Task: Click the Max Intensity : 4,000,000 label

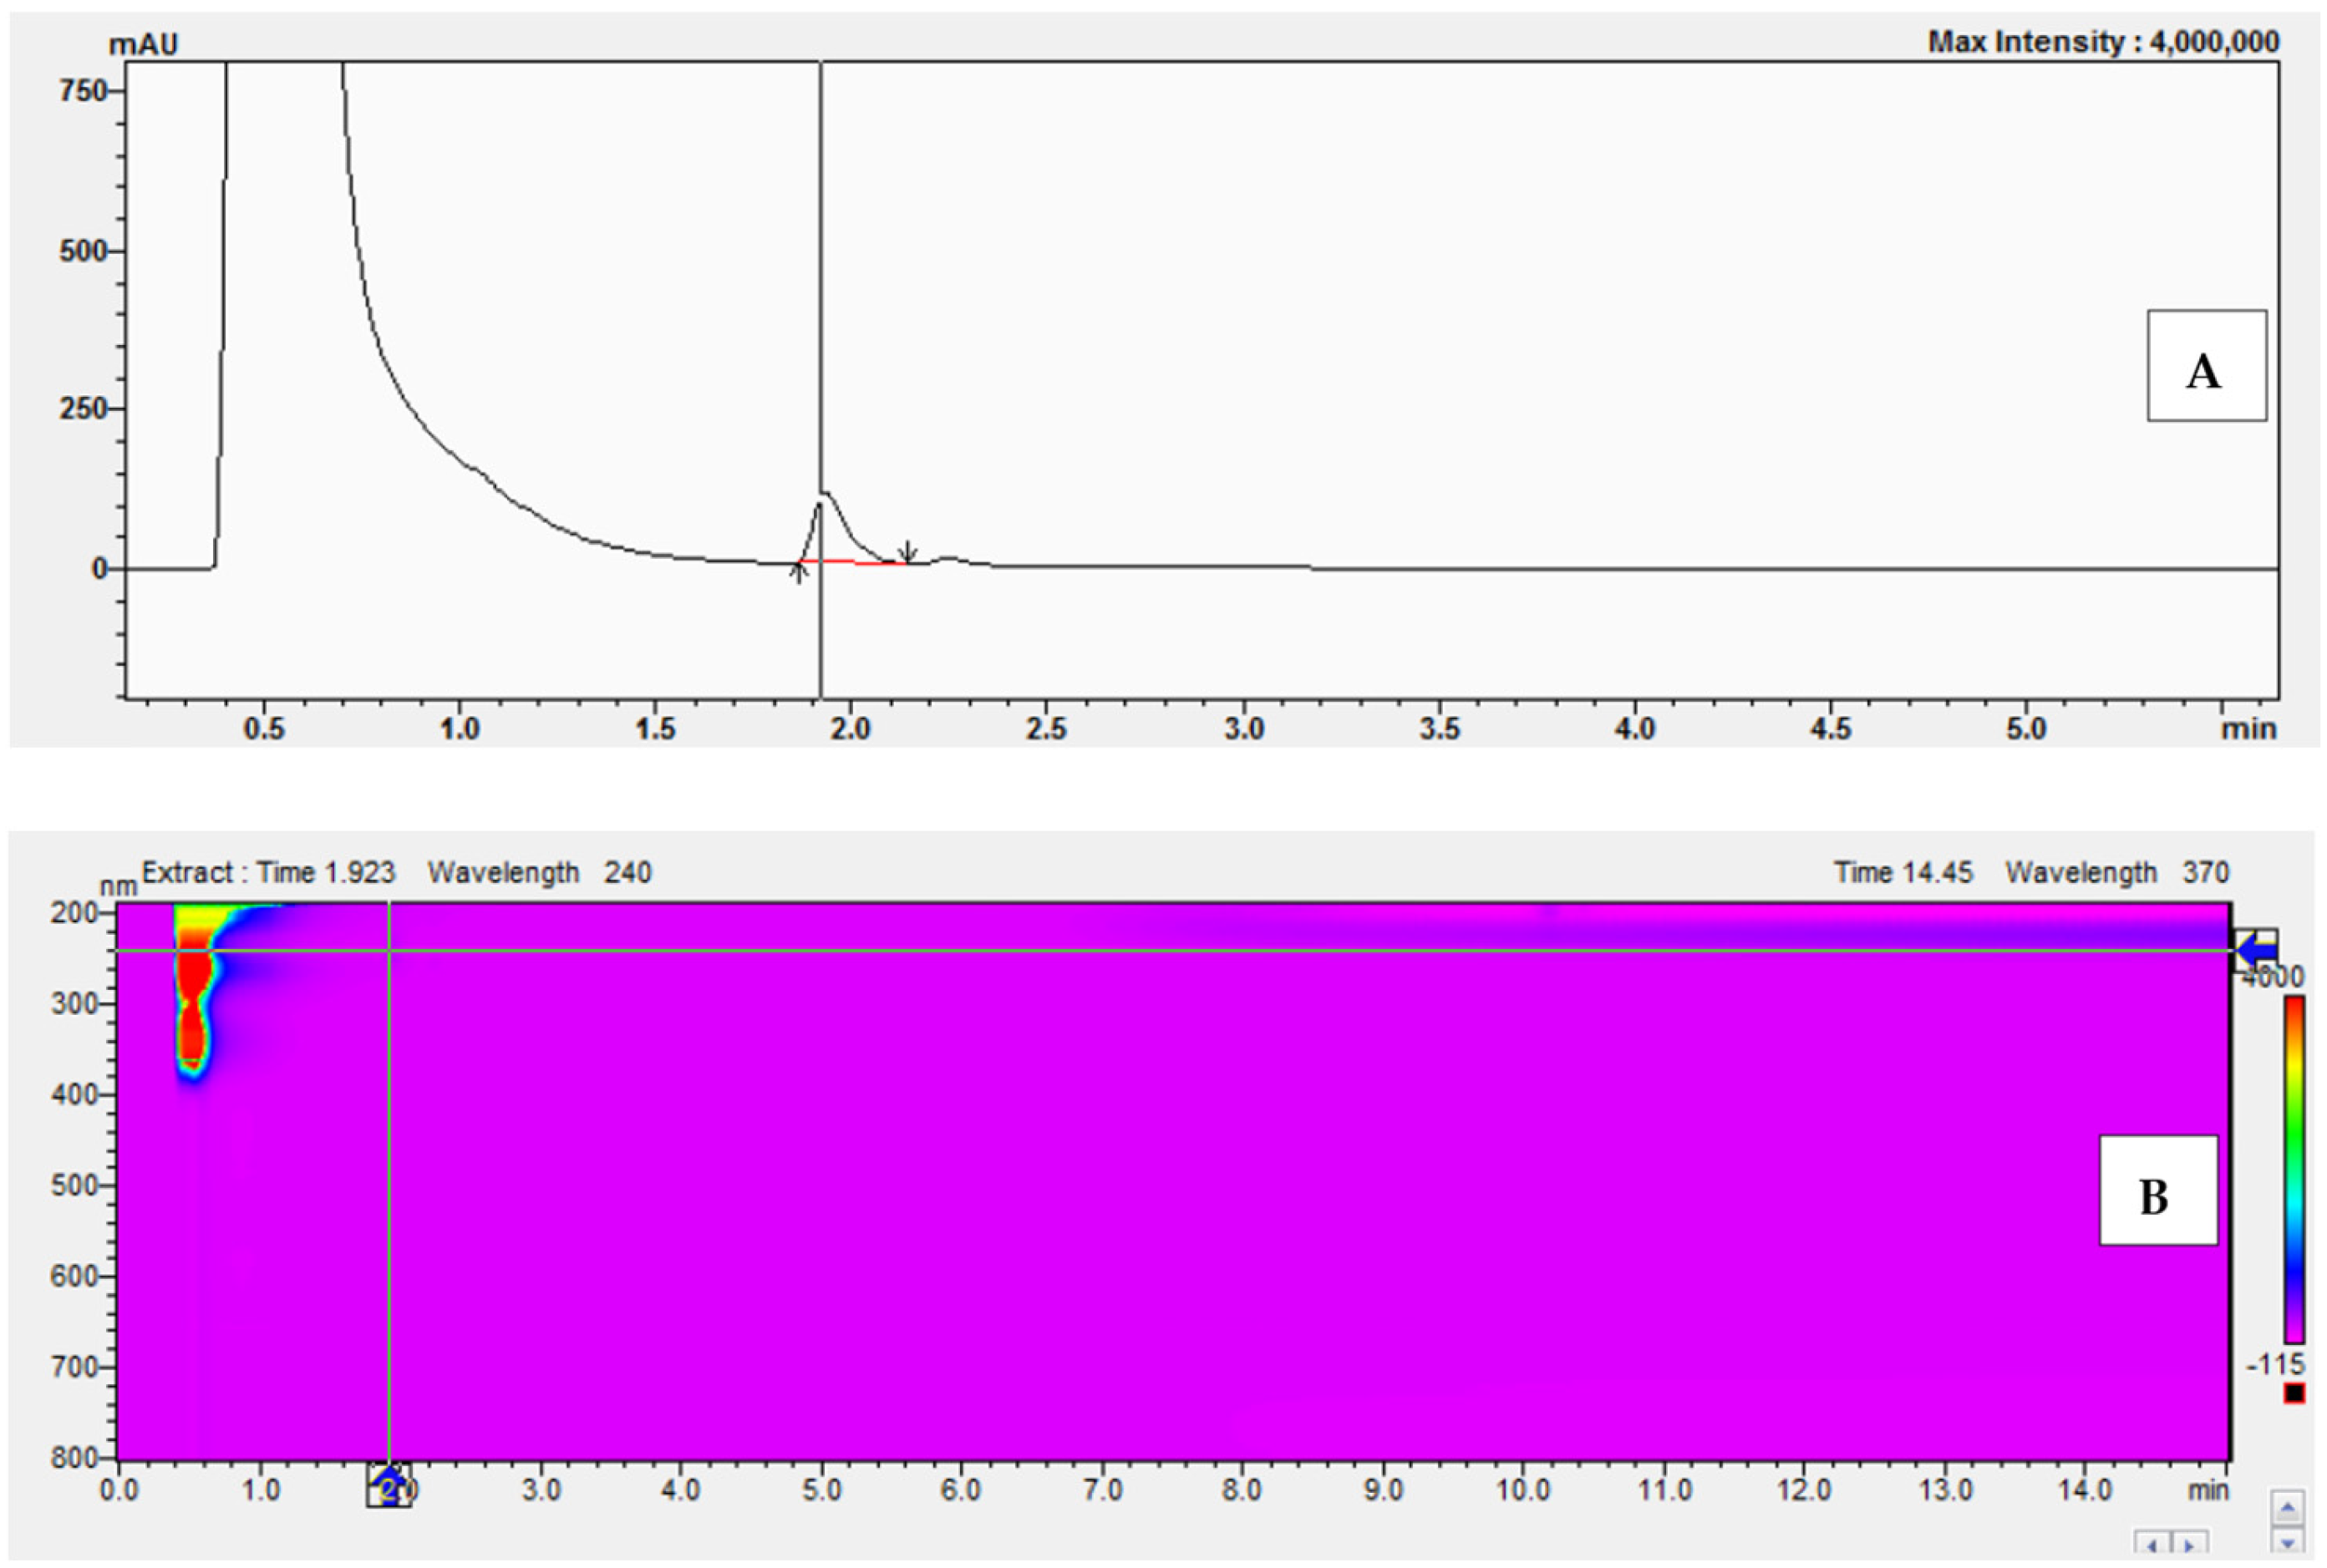Action: [x=2103, y=42]
